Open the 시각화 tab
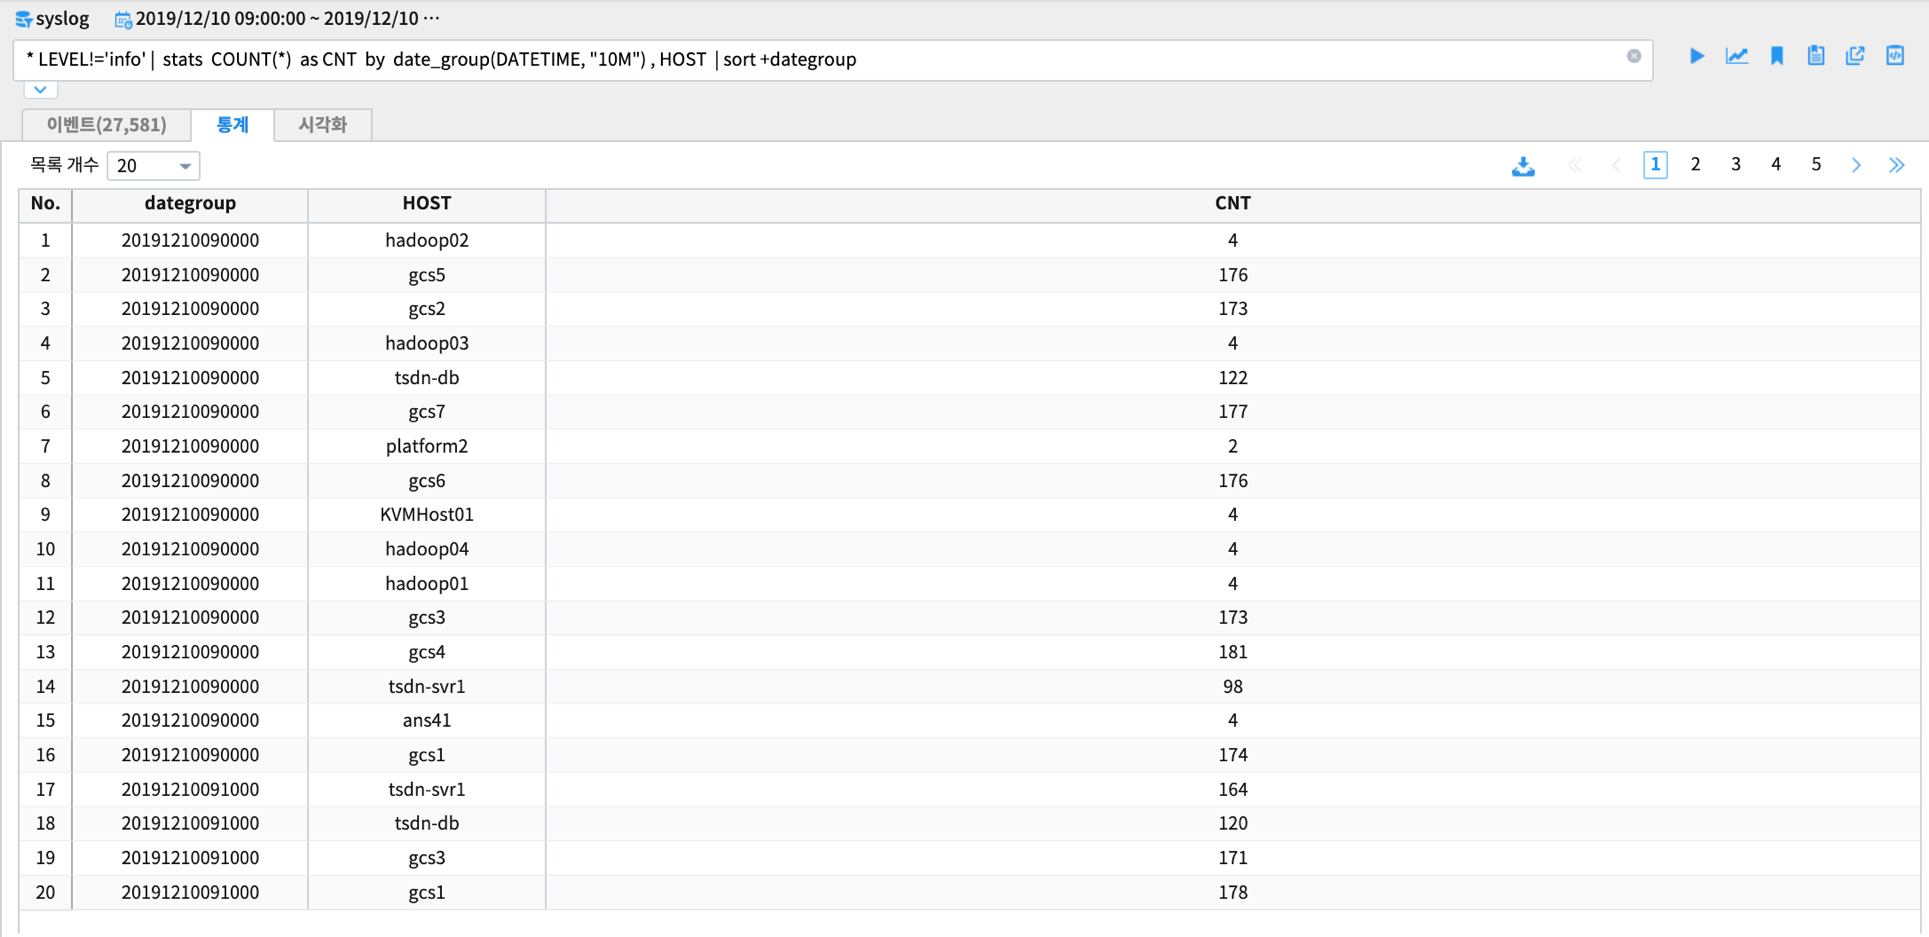Screen dimensions: 1929x937 tap(322, 124)
